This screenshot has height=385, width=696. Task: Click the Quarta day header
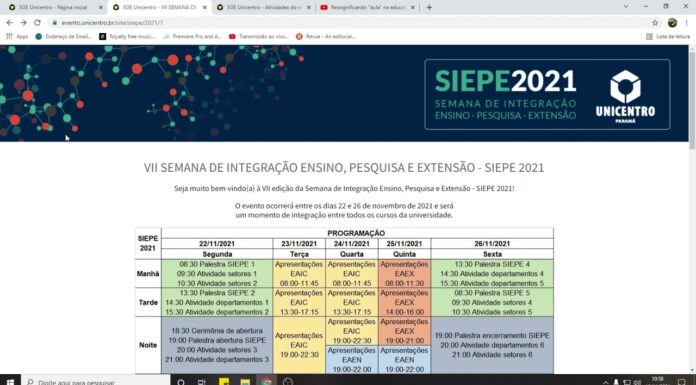[x=352, y=254]
